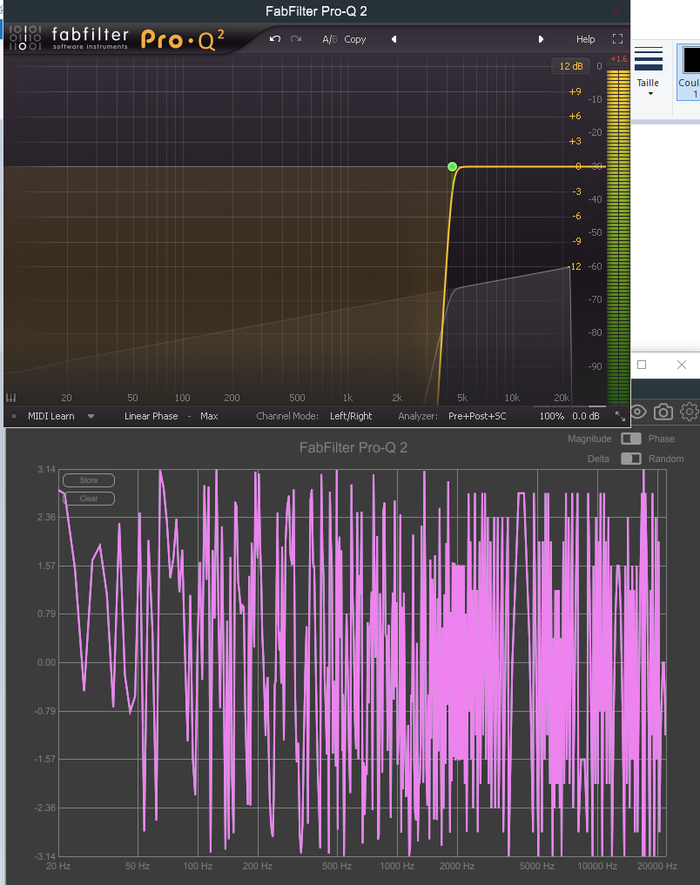Adjust the 100% gain scale value
Viewport: 700px width, 885px height.
[552, 416]
